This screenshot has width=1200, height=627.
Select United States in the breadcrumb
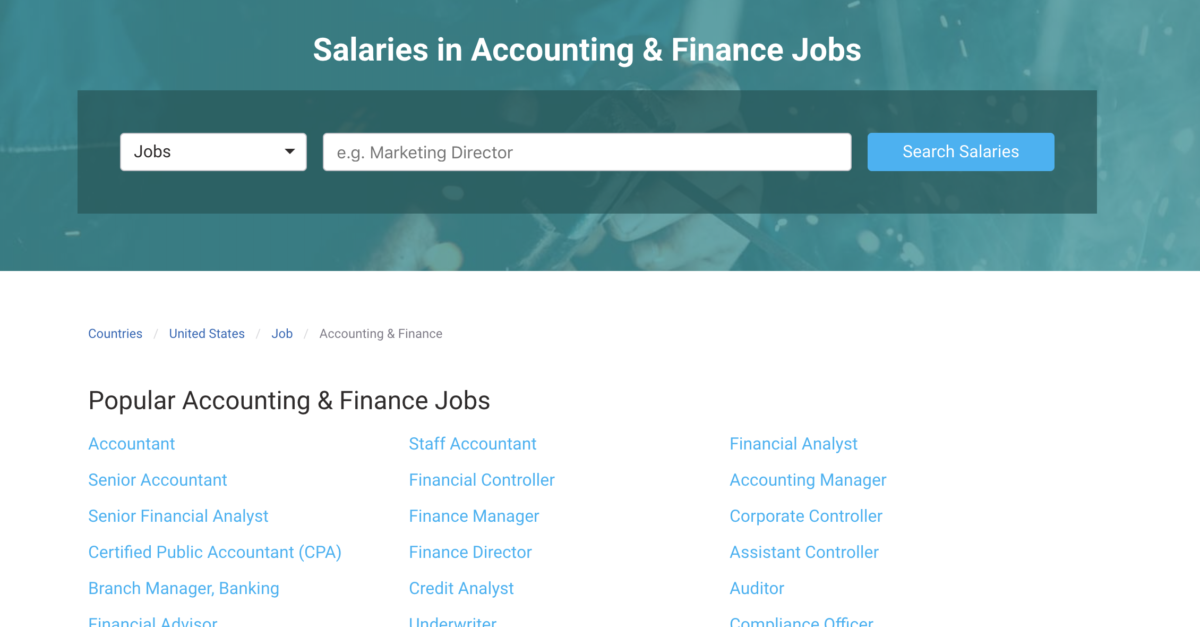(206, 333)
